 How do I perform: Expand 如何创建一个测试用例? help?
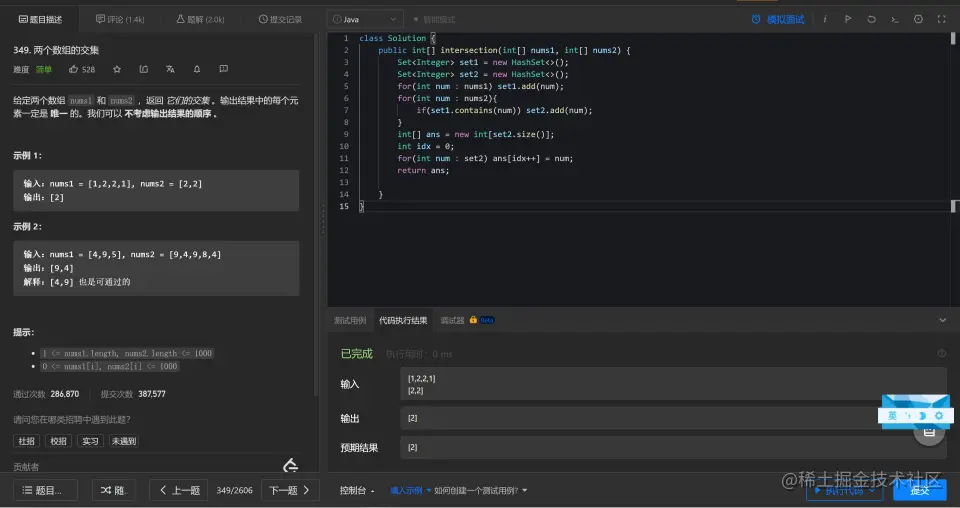click(481, 490)
